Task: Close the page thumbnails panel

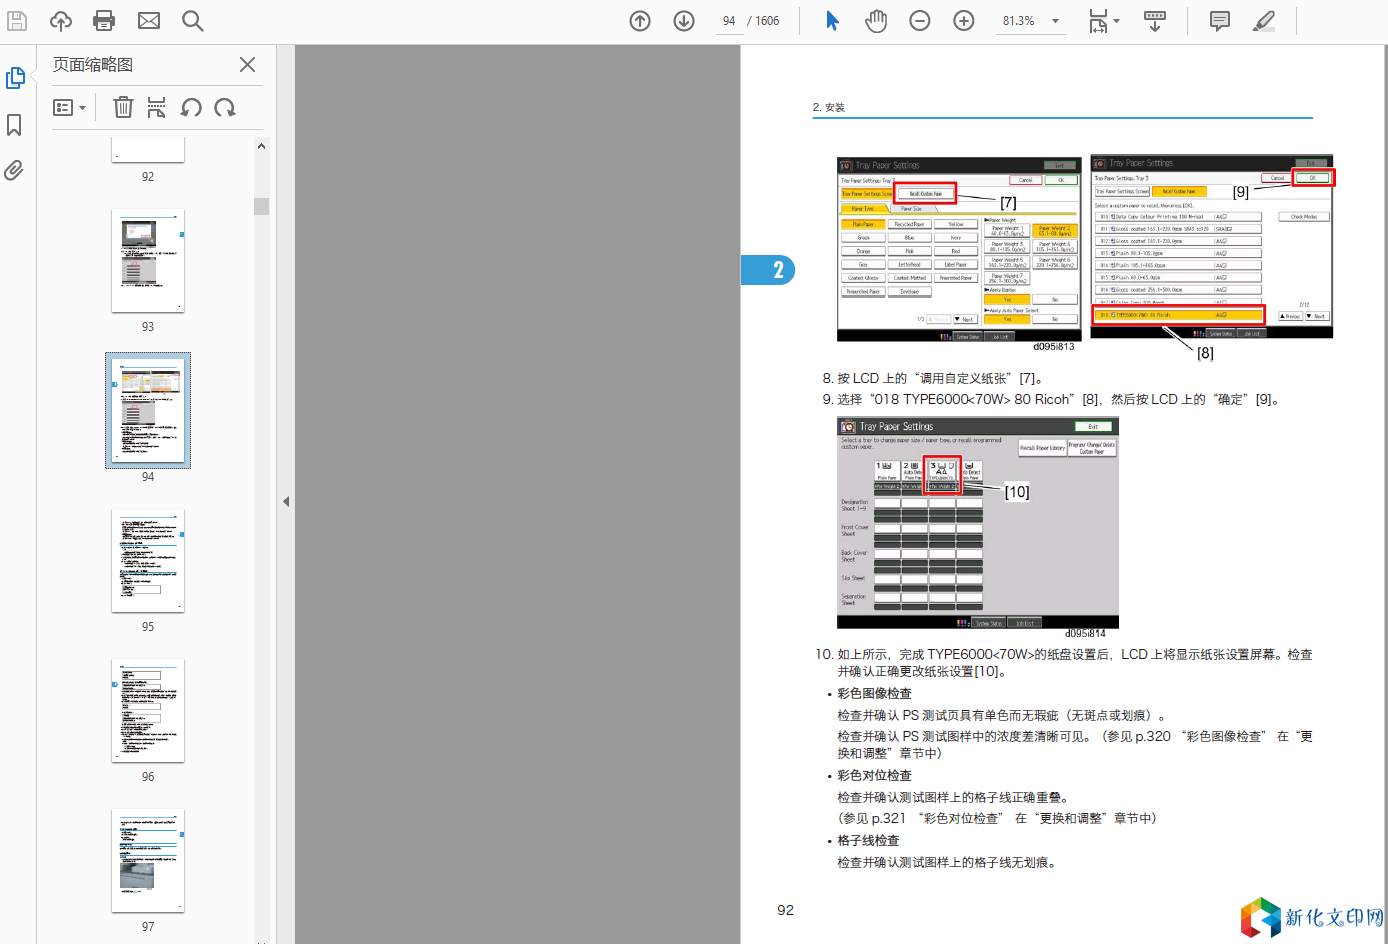Action: (247, 65)
